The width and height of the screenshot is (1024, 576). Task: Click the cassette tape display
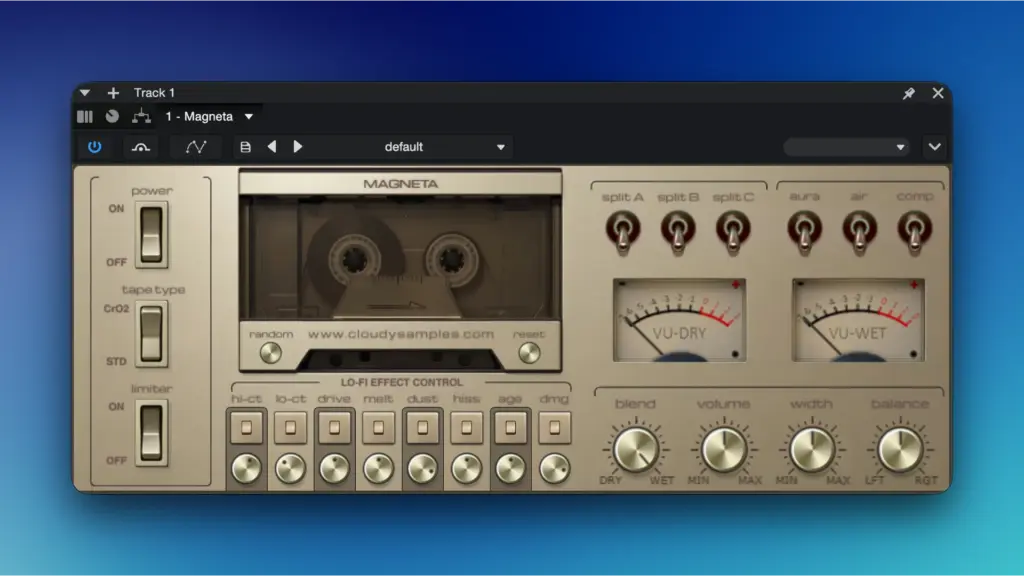[400, 258]
